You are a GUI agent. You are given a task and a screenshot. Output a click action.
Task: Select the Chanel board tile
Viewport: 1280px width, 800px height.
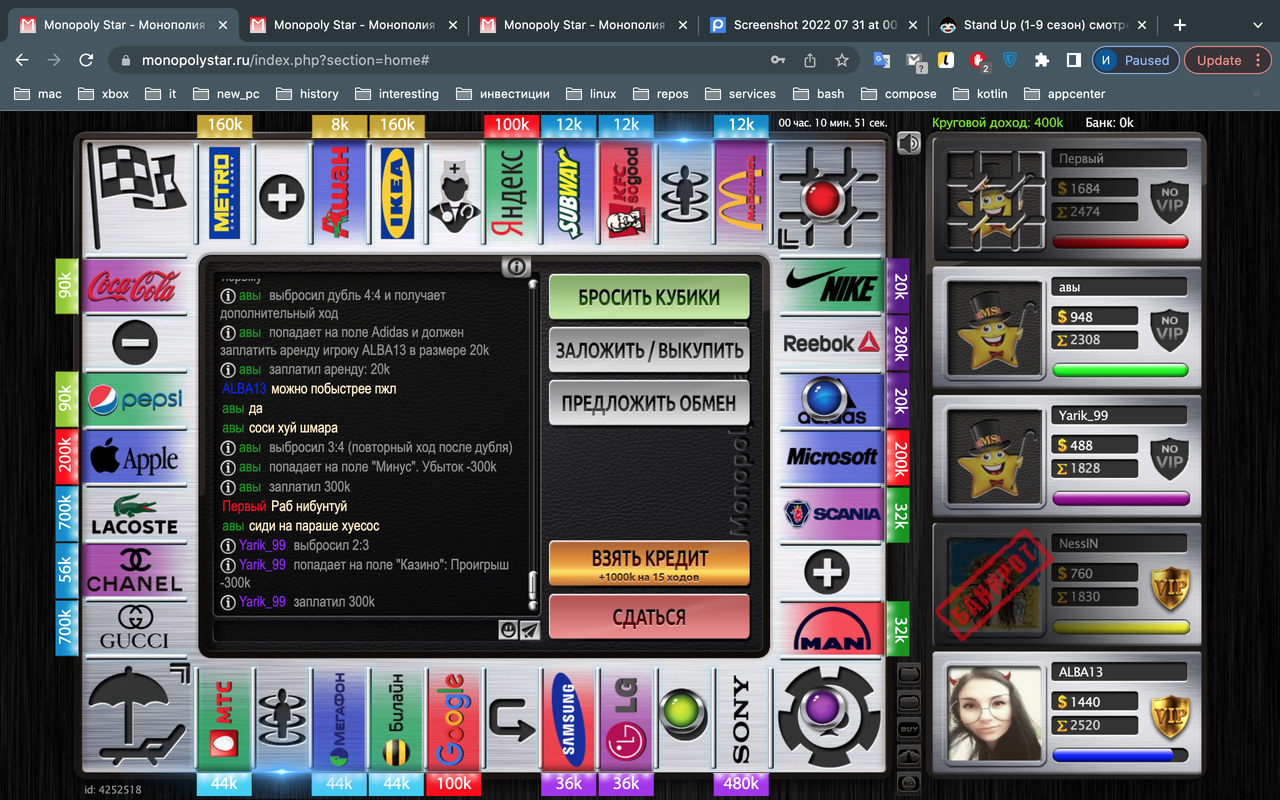point(134,571)
